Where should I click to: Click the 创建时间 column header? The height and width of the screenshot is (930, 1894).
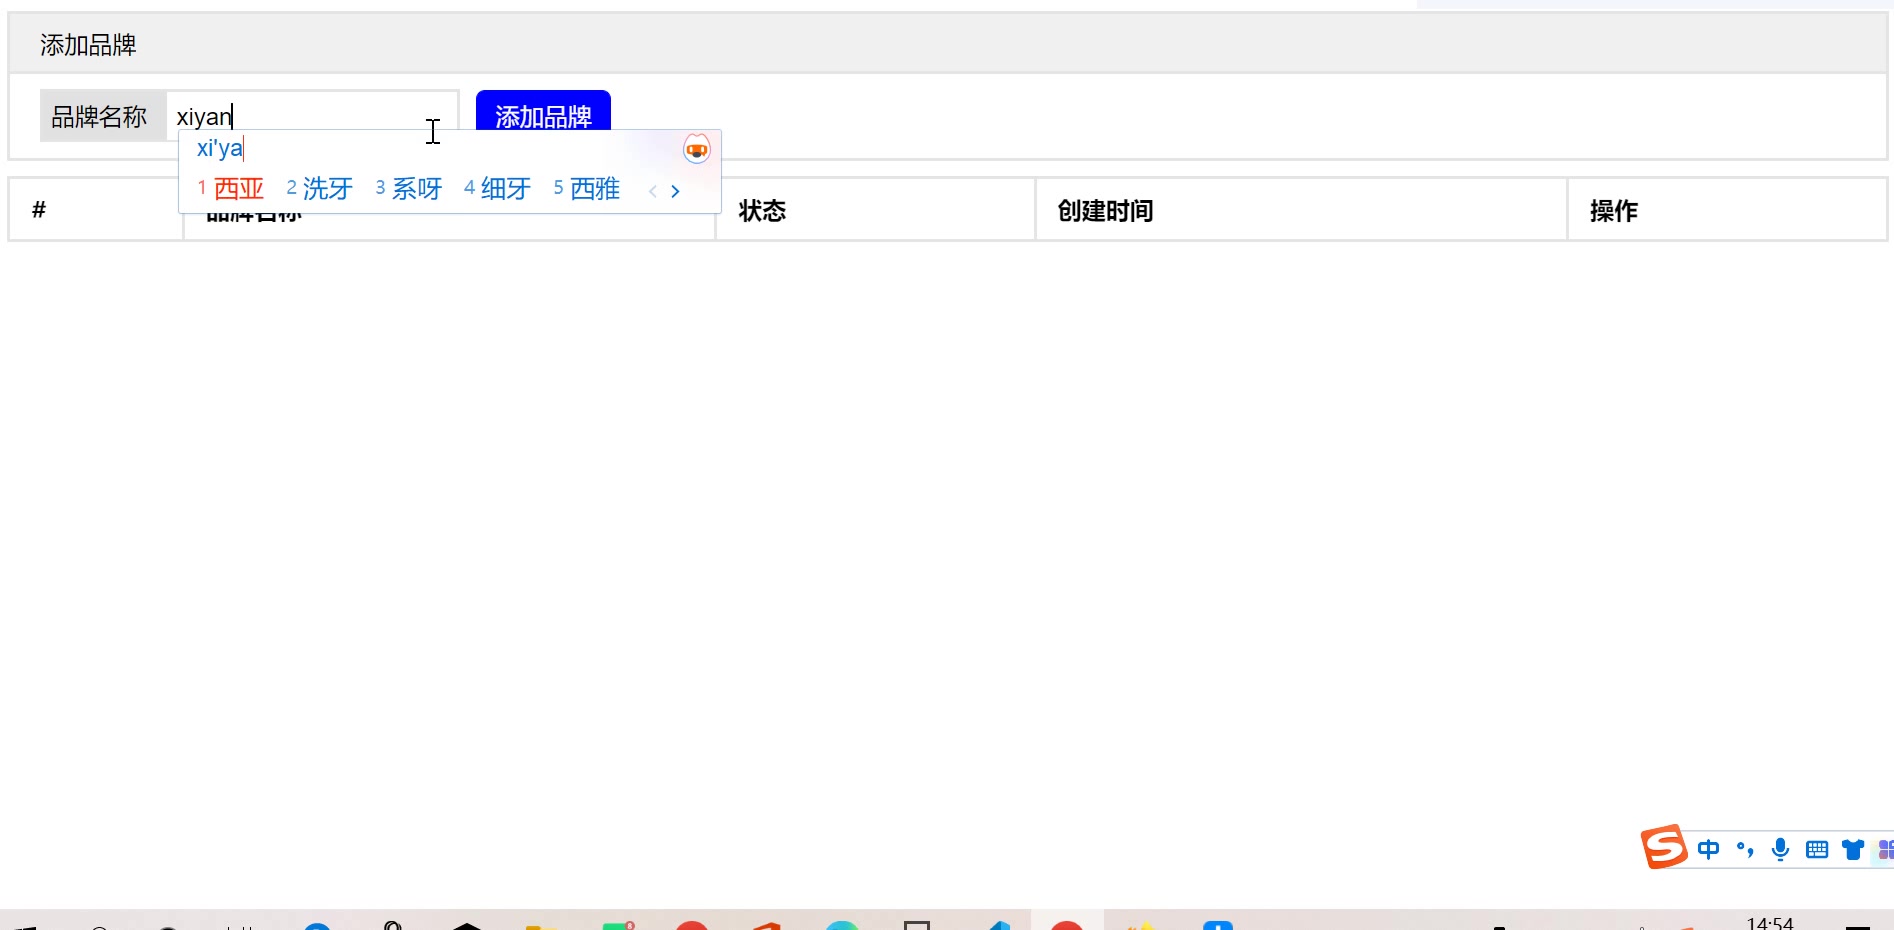coord(1105,211)
